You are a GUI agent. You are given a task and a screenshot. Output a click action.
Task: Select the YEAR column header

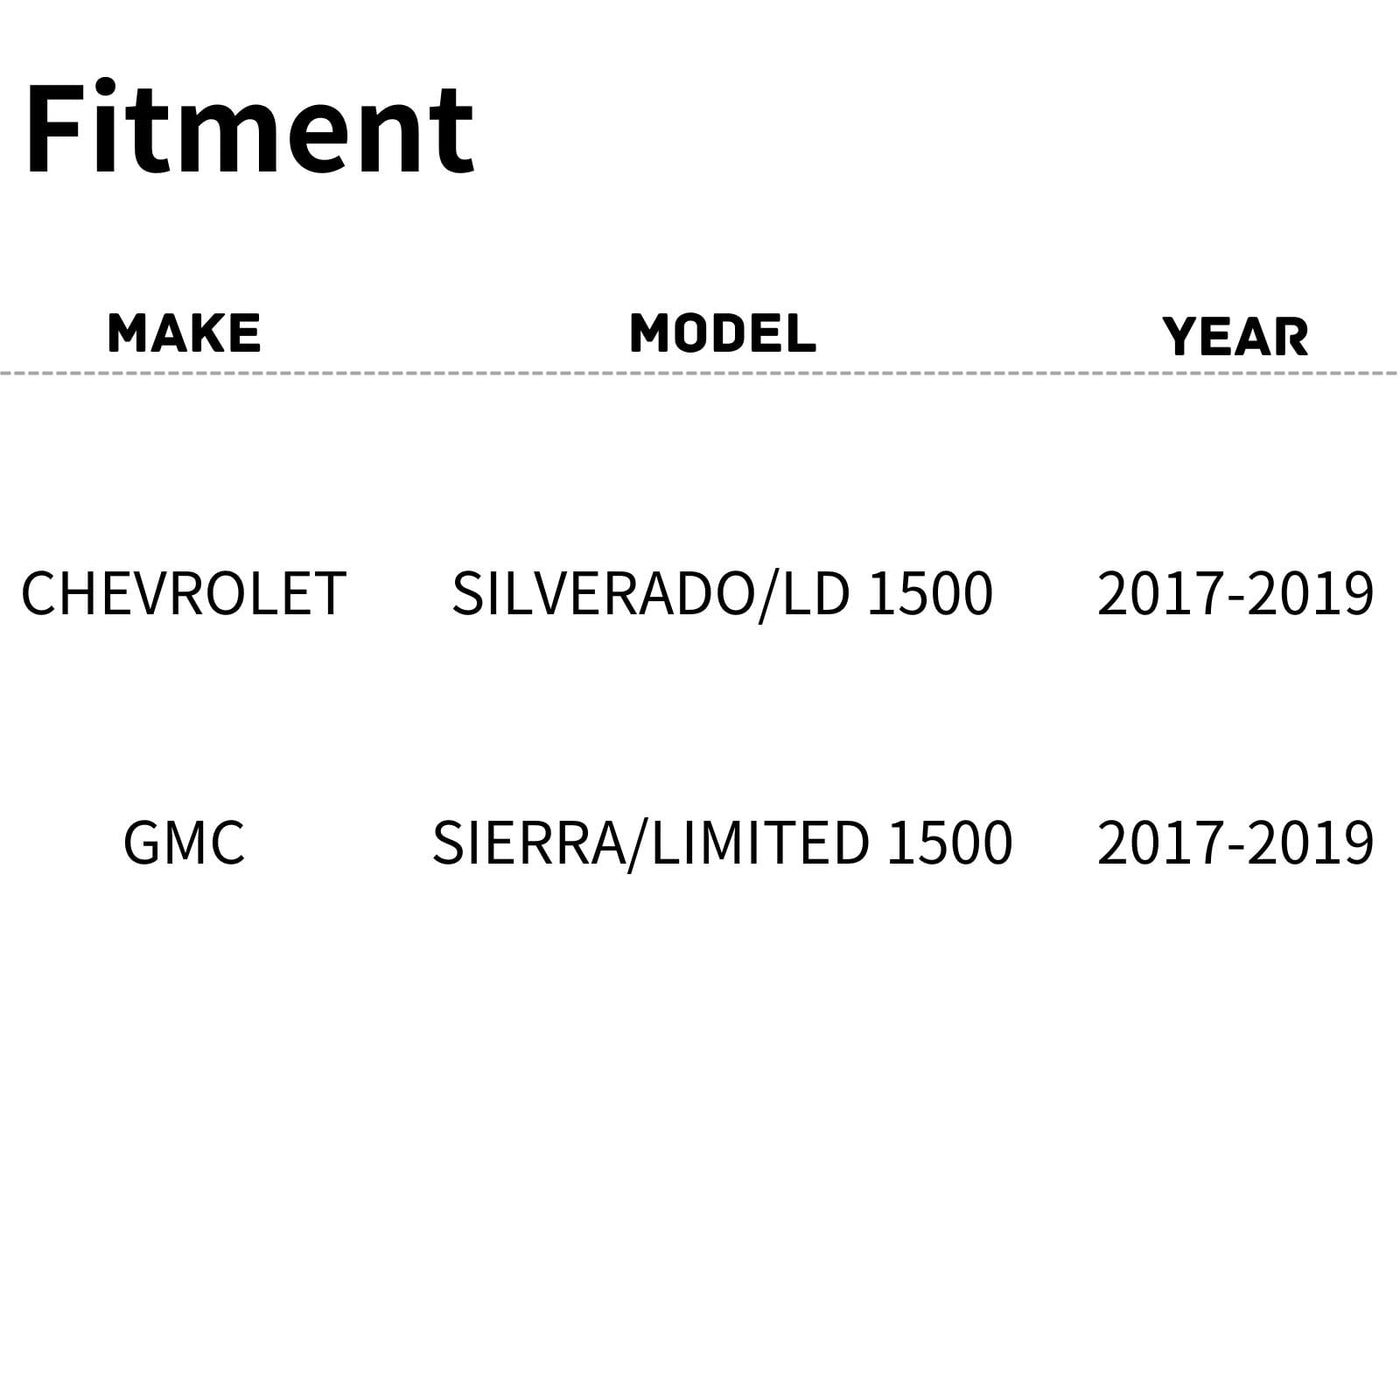pyautogui.click(x=1235, y=337)
